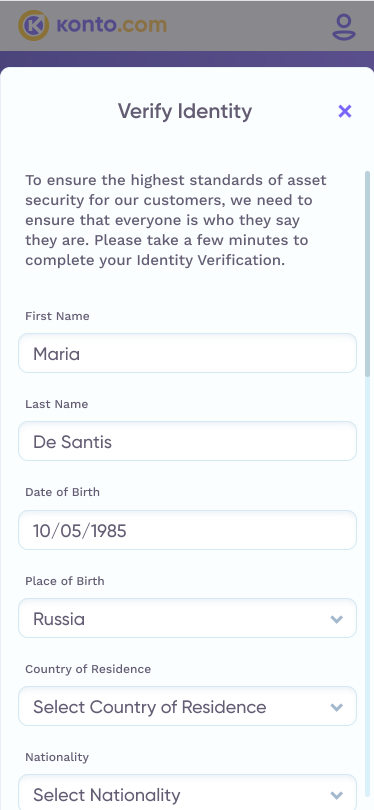Click the chevron arrow in Nationality field
This screenshot has width=374, height=810.
[337, 795]
